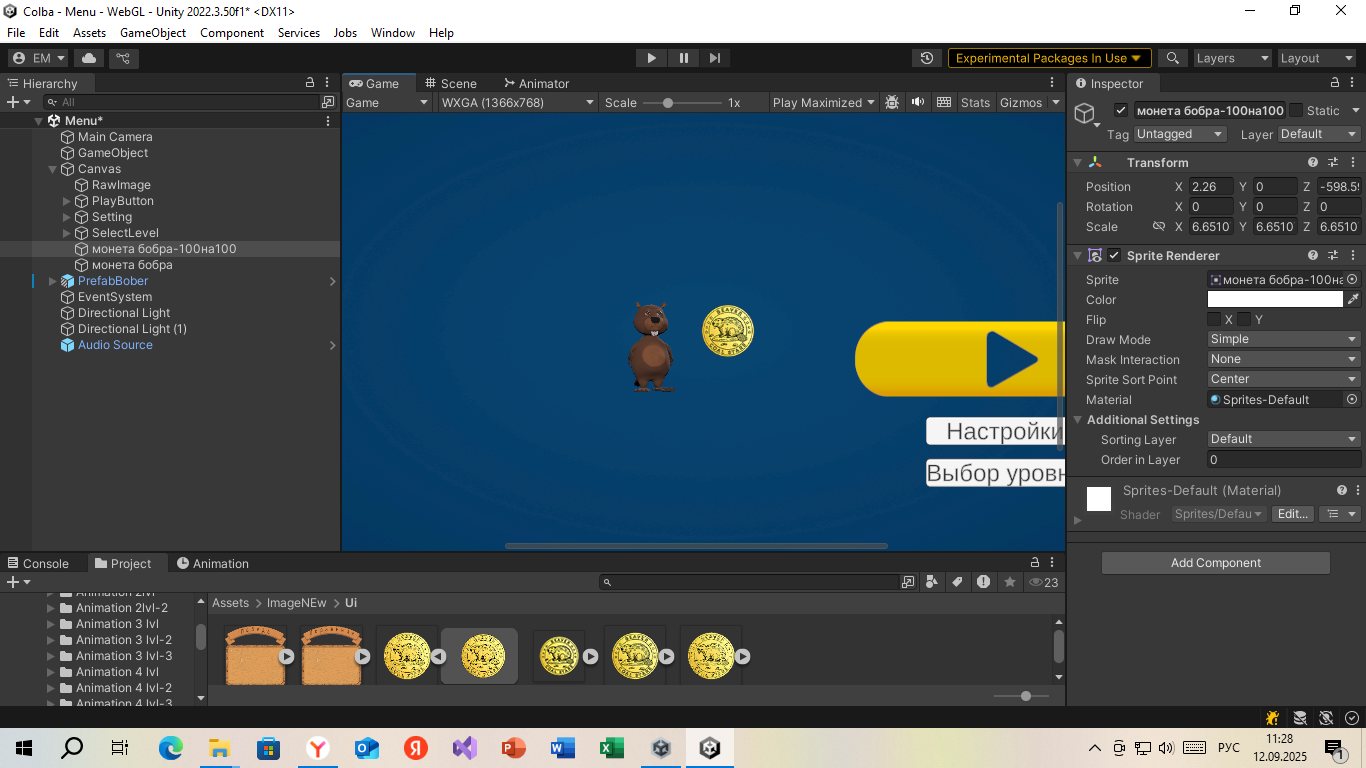Select Main Camera in the Hierarchy
The height and width of the screenshot is (768, 1366).
tap(115, 137)
